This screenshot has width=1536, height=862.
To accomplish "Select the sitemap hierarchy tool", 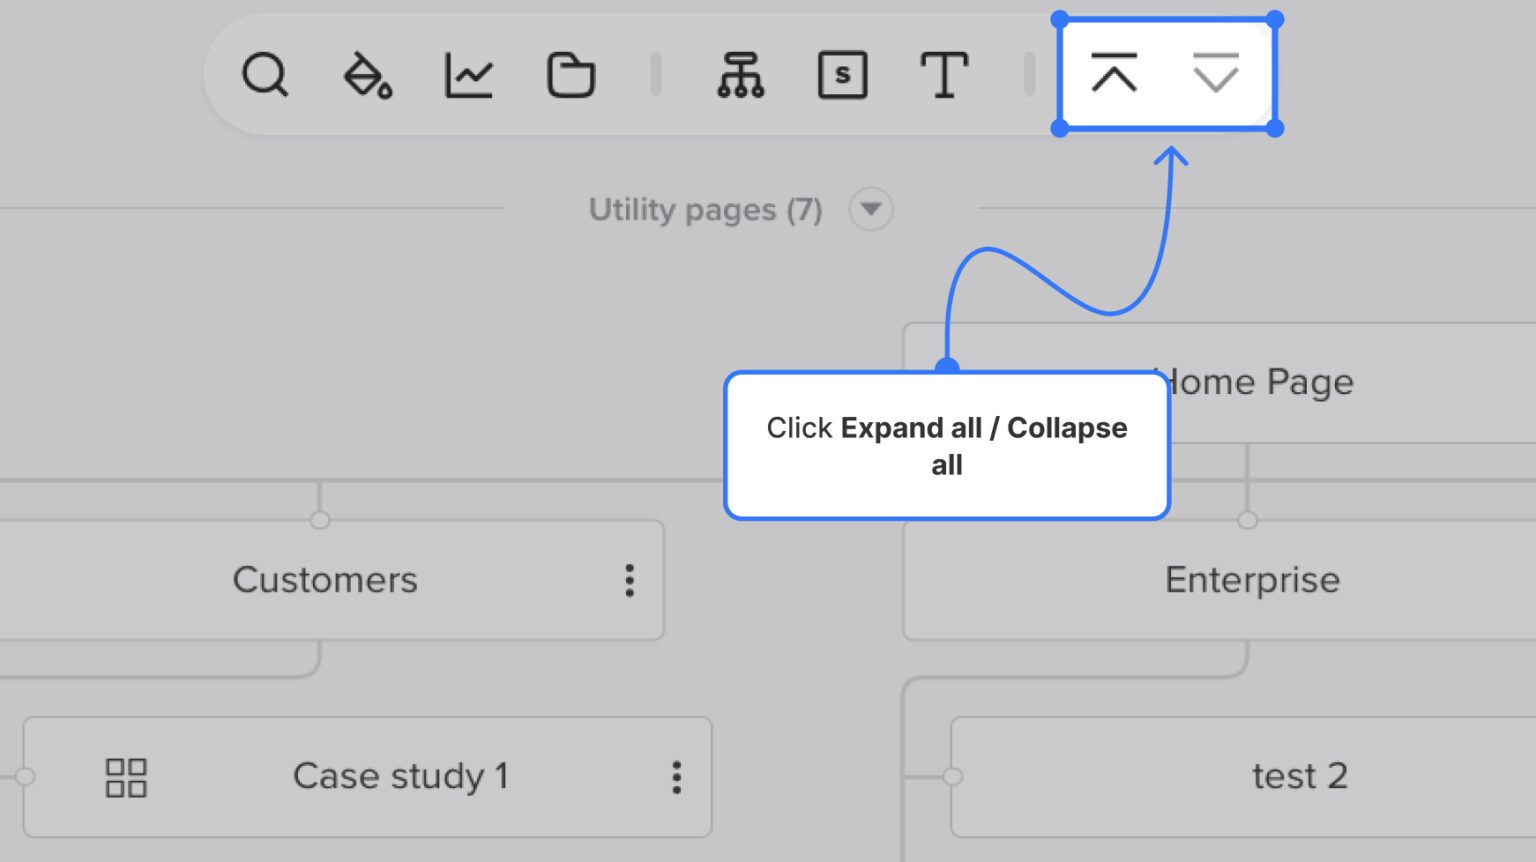I will [741, 74].
